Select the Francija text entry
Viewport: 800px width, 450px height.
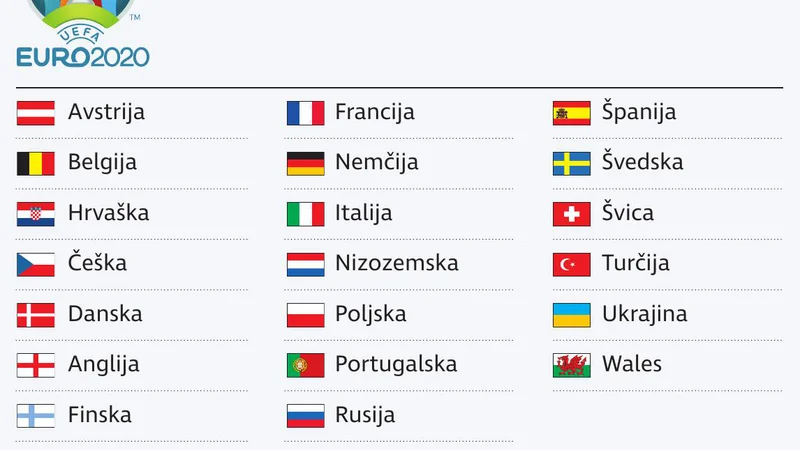point(374,113)
